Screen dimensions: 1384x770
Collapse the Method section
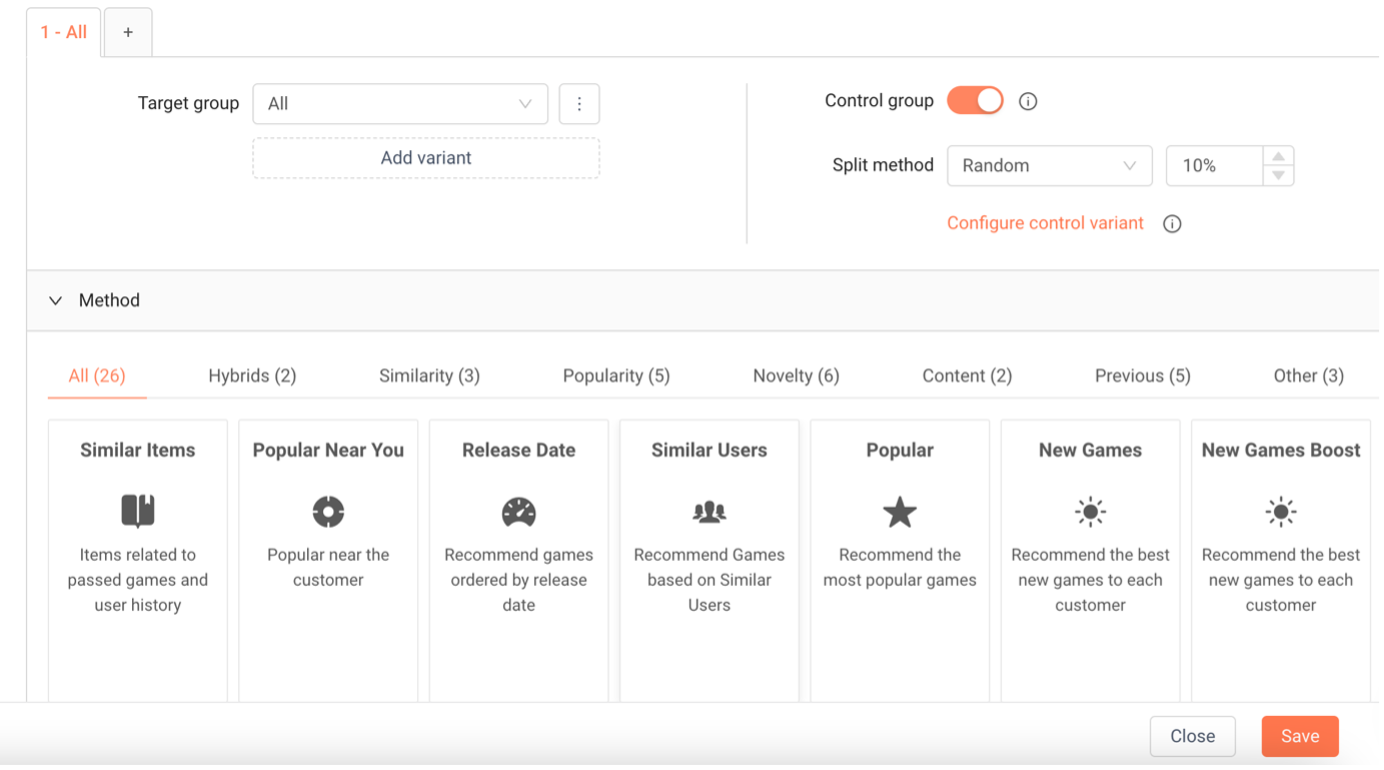click(x=56, y=301)
